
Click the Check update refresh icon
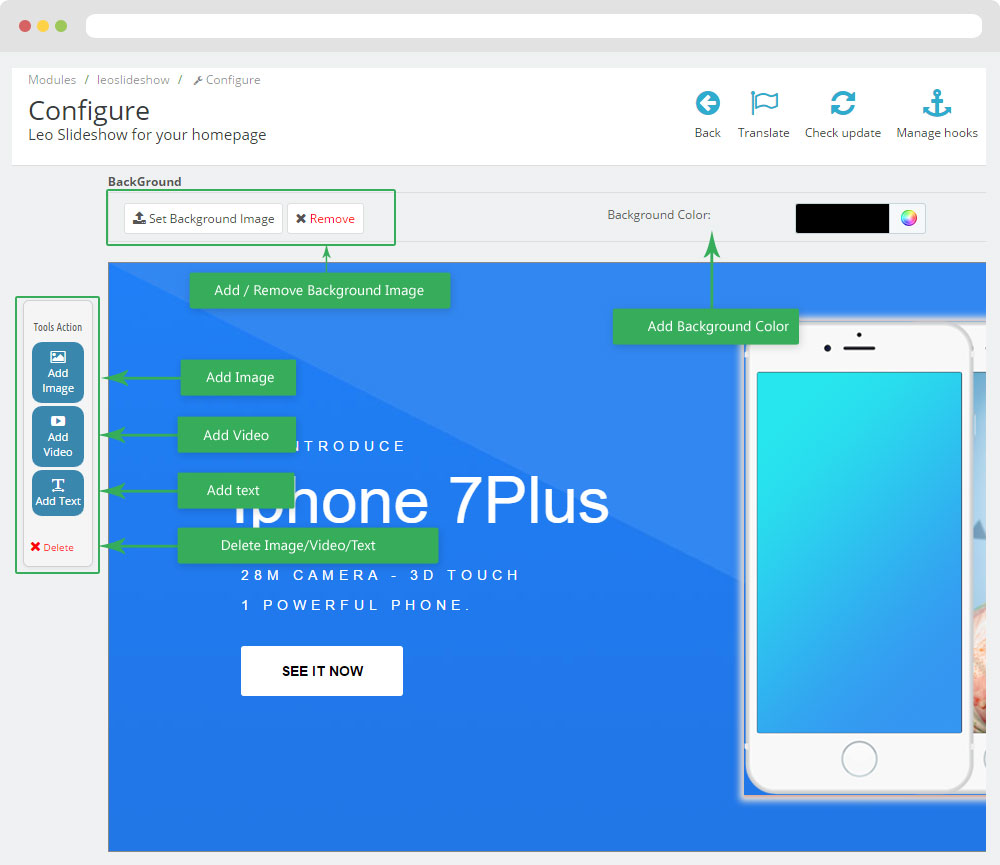[x=842, y=103]
